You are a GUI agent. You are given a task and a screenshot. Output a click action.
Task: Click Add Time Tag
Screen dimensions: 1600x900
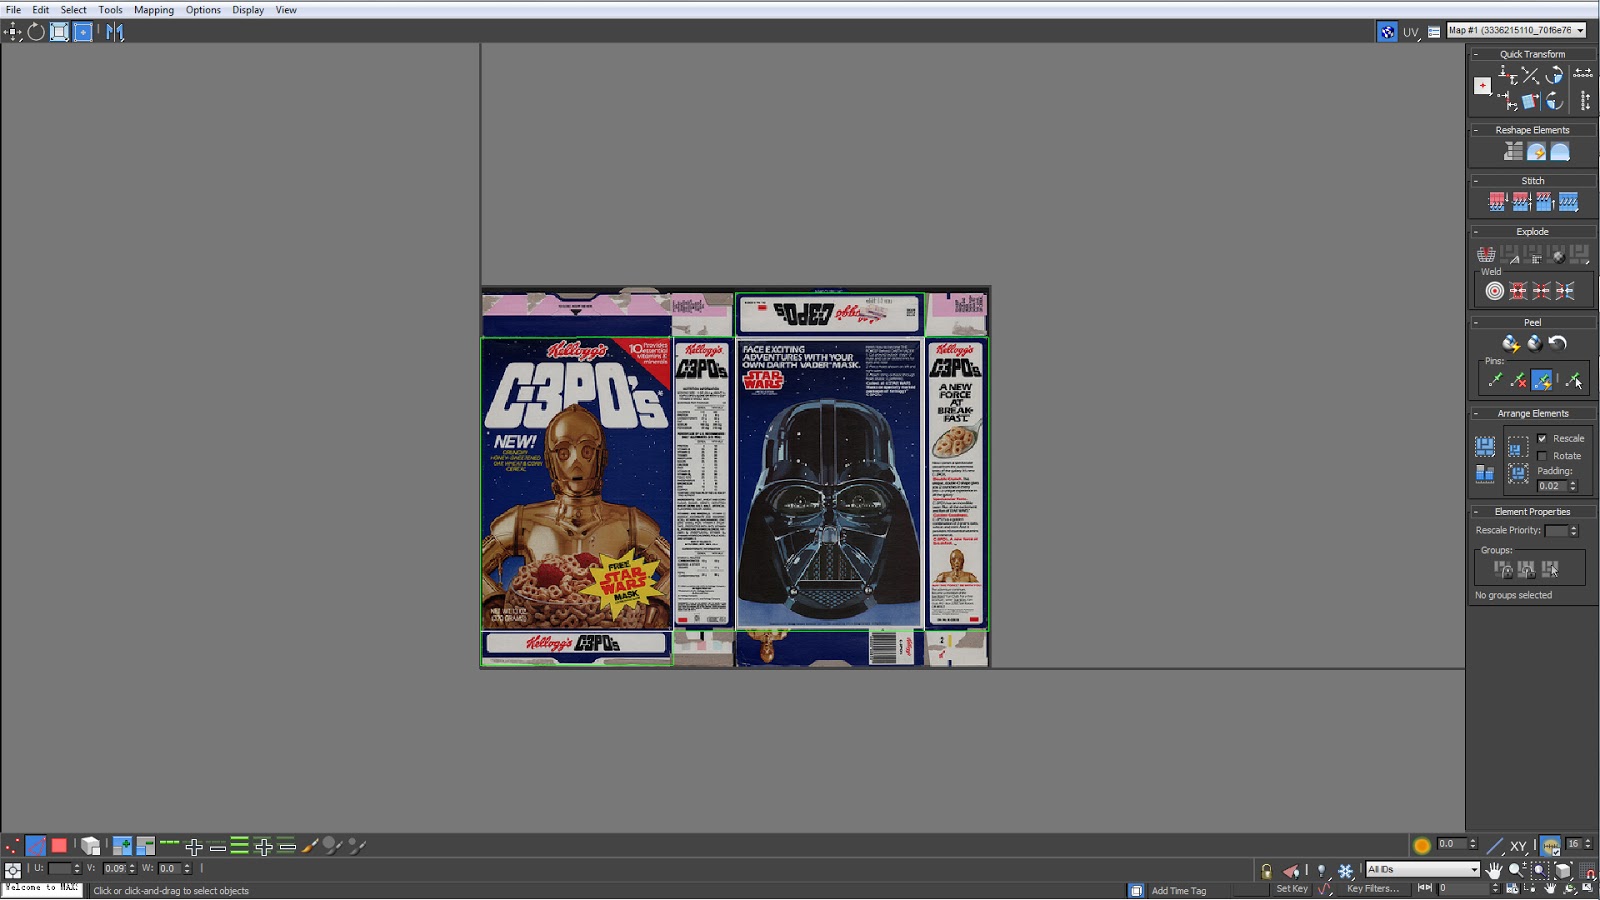1179,891
